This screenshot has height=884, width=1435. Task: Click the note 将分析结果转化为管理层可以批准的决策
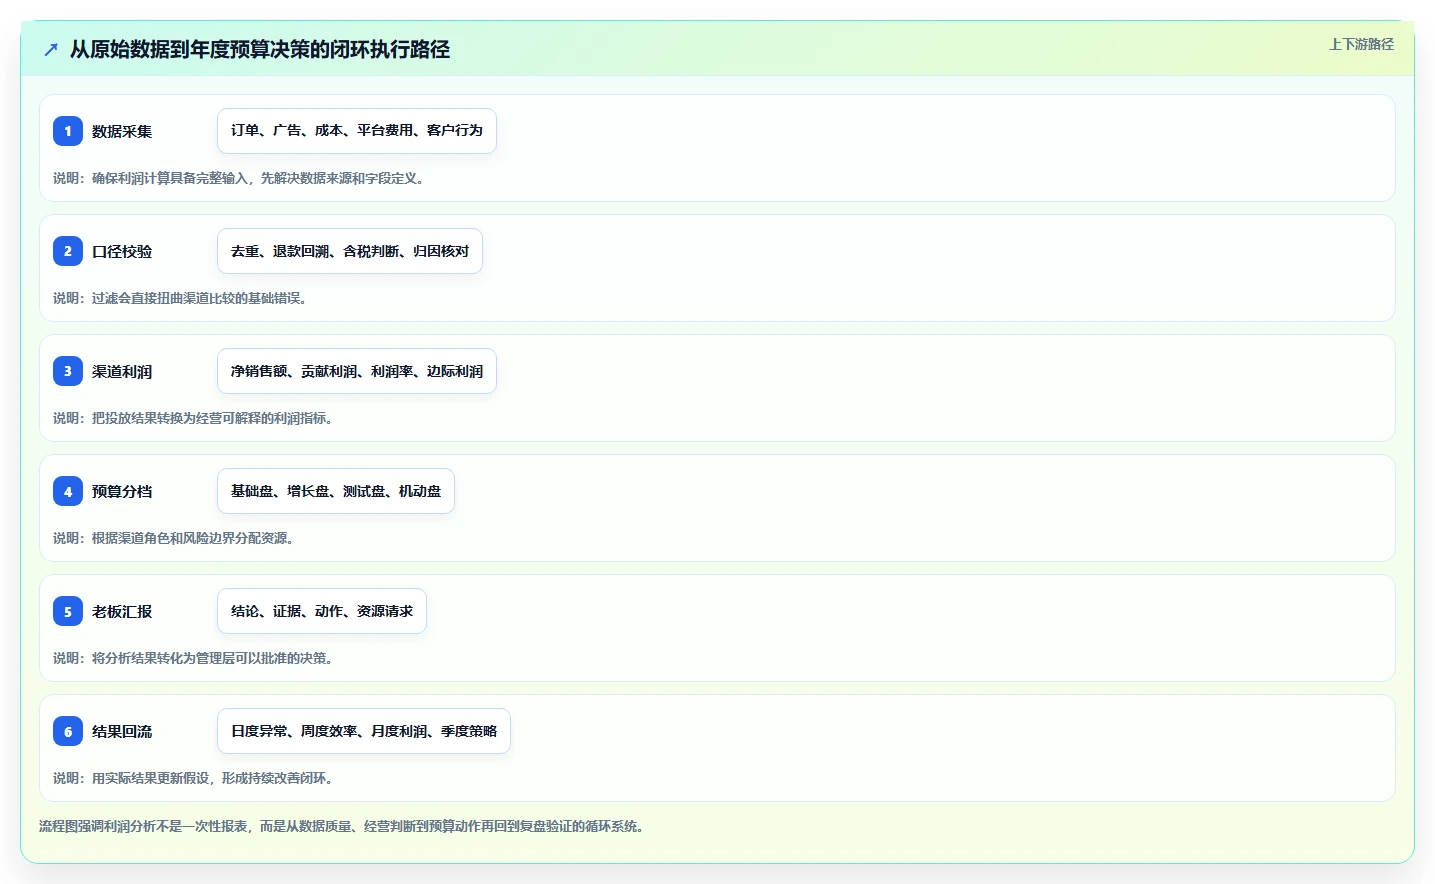(x=193, y=658)
